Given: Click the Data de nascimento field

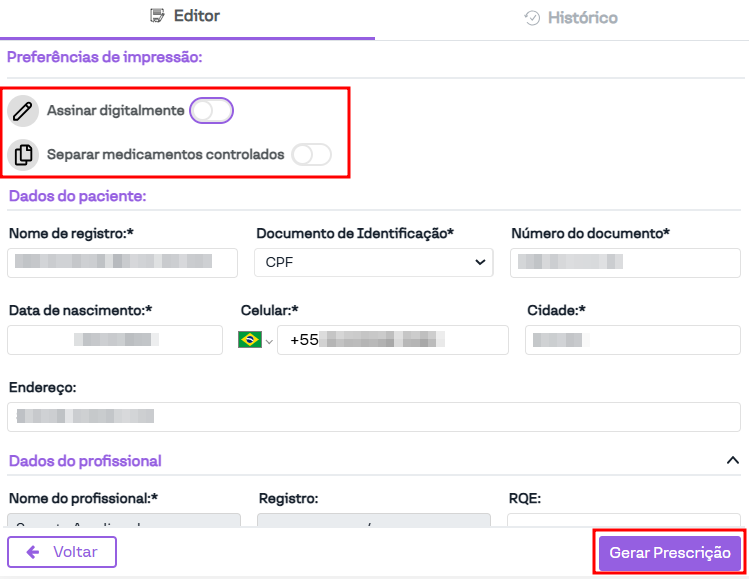Looking at the screenshot, I should [114, 340].
